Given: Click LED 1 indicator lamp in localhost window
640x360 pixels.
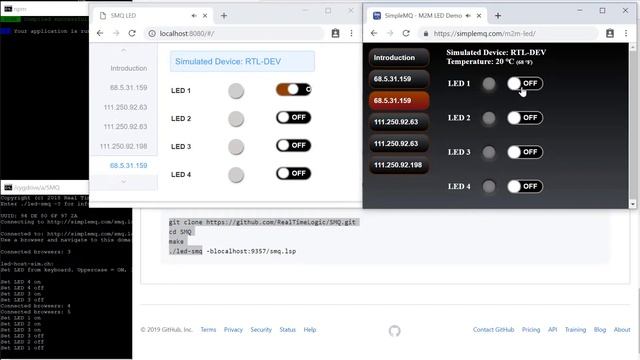Looking at the screenshot, I should pos(236,91).
